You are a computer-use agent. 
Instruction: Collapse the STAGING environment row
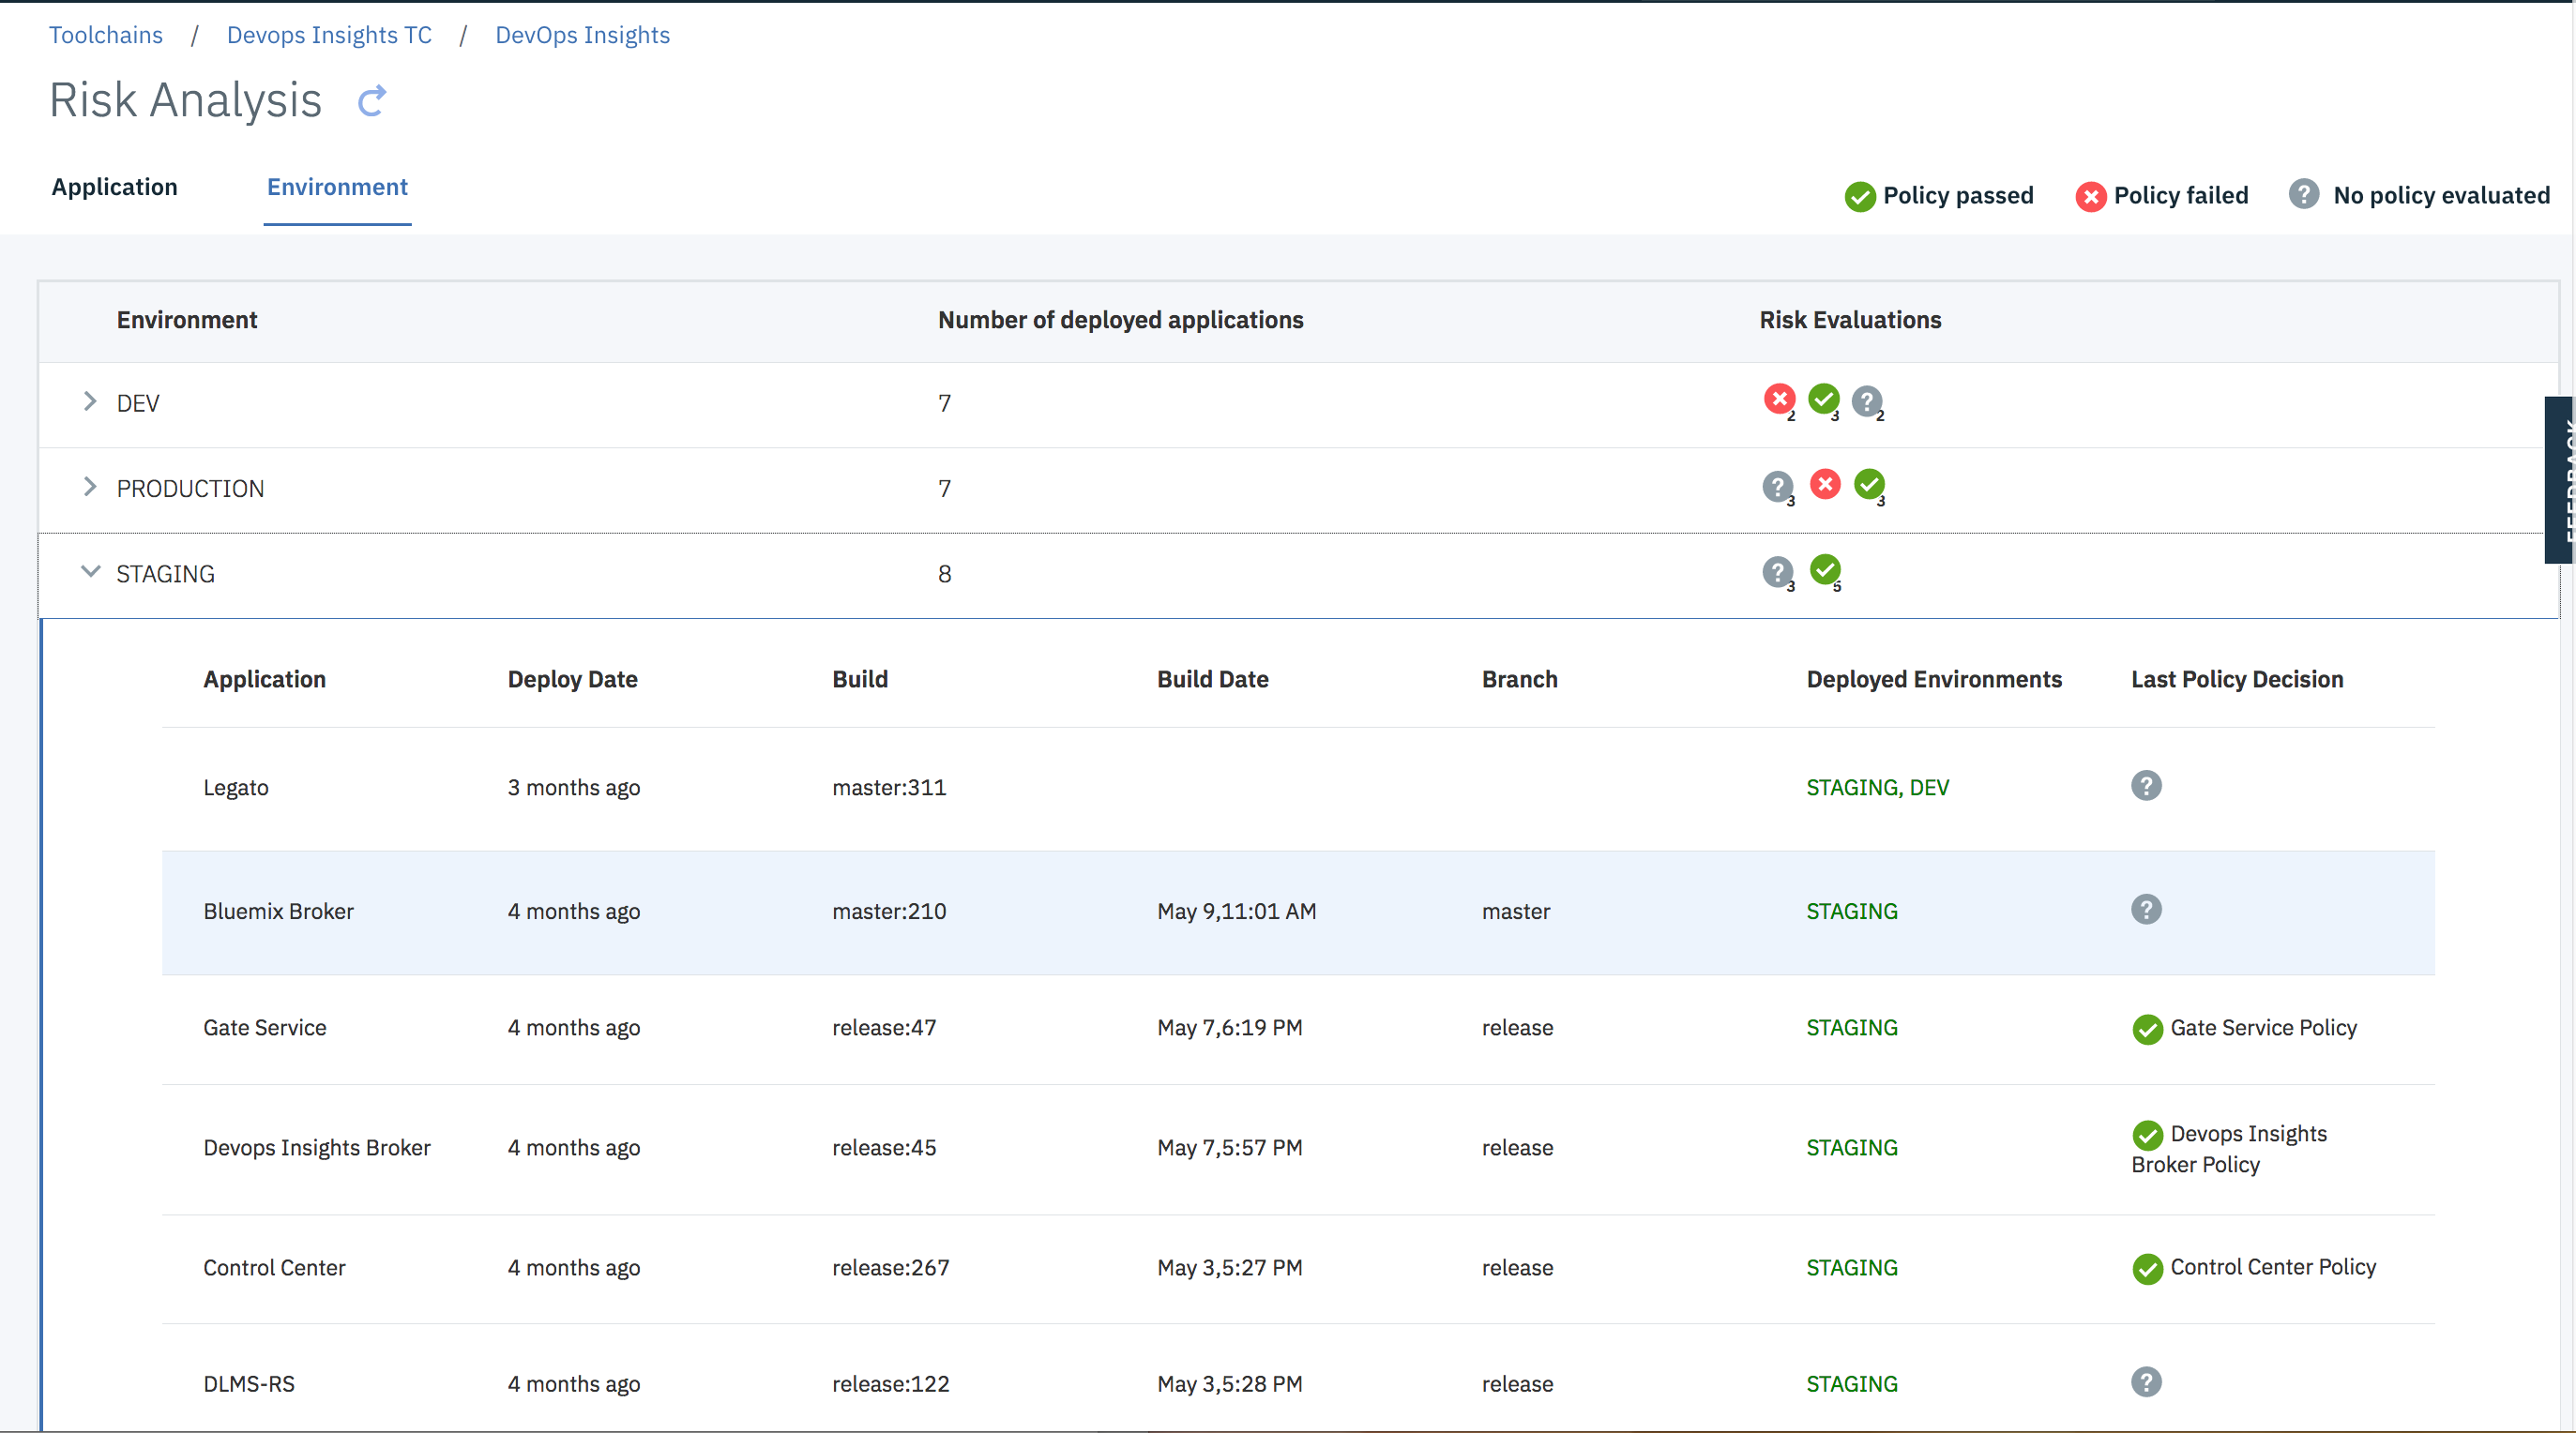90,572
